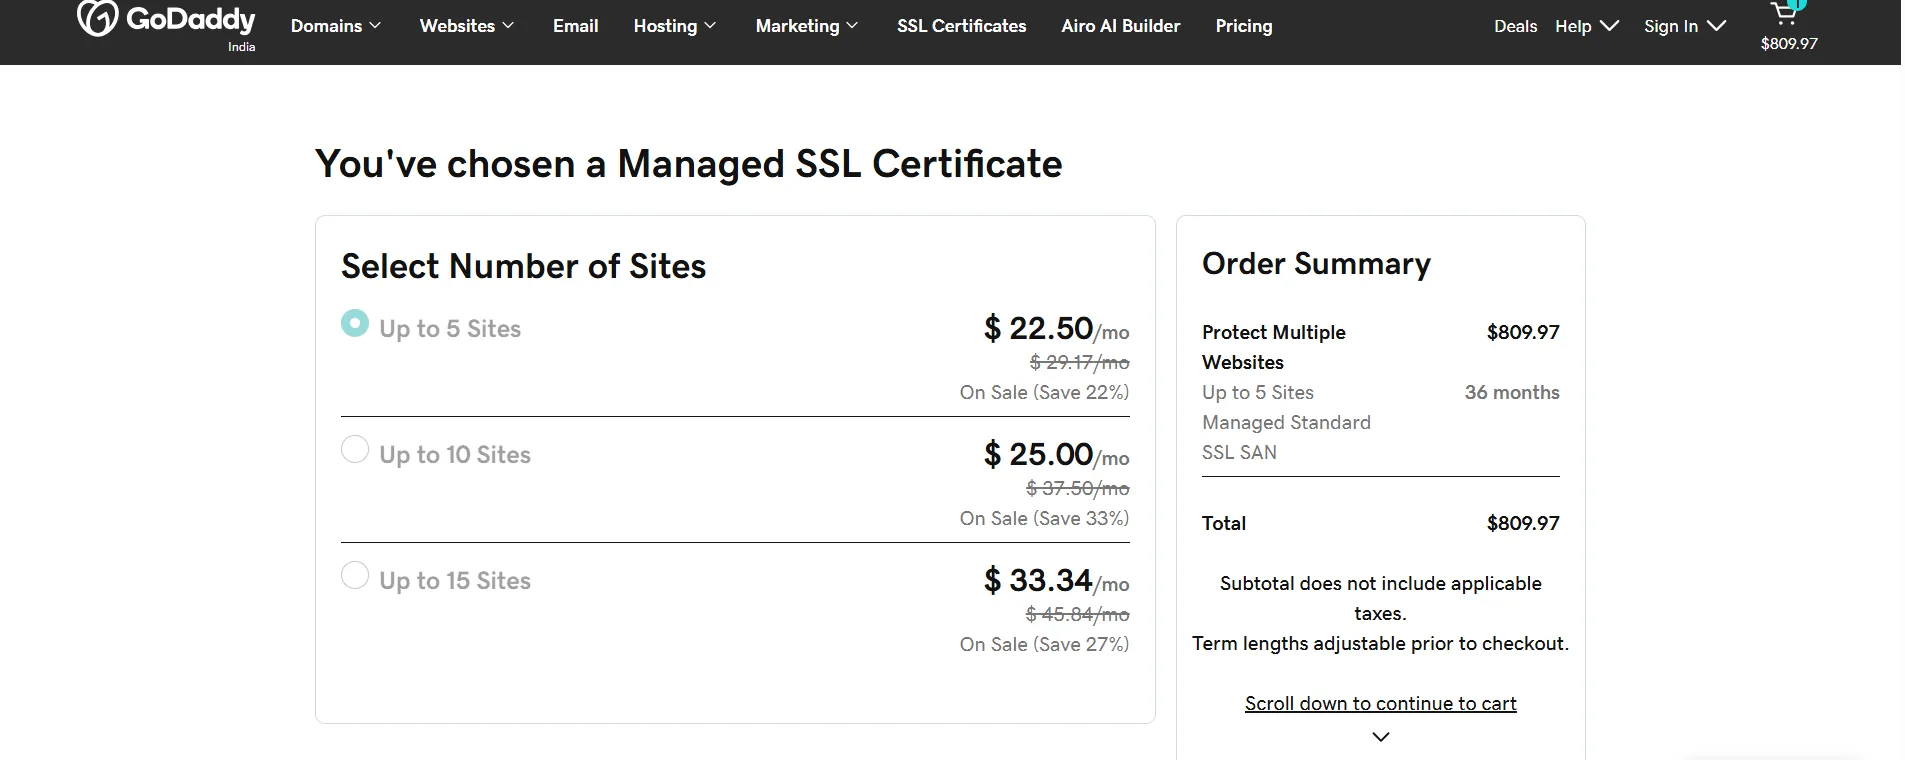The height and width of the screenshot is (760, 1905).
Task: Choose the Up to 10 Sites radio button
Action: coord(355,449)
